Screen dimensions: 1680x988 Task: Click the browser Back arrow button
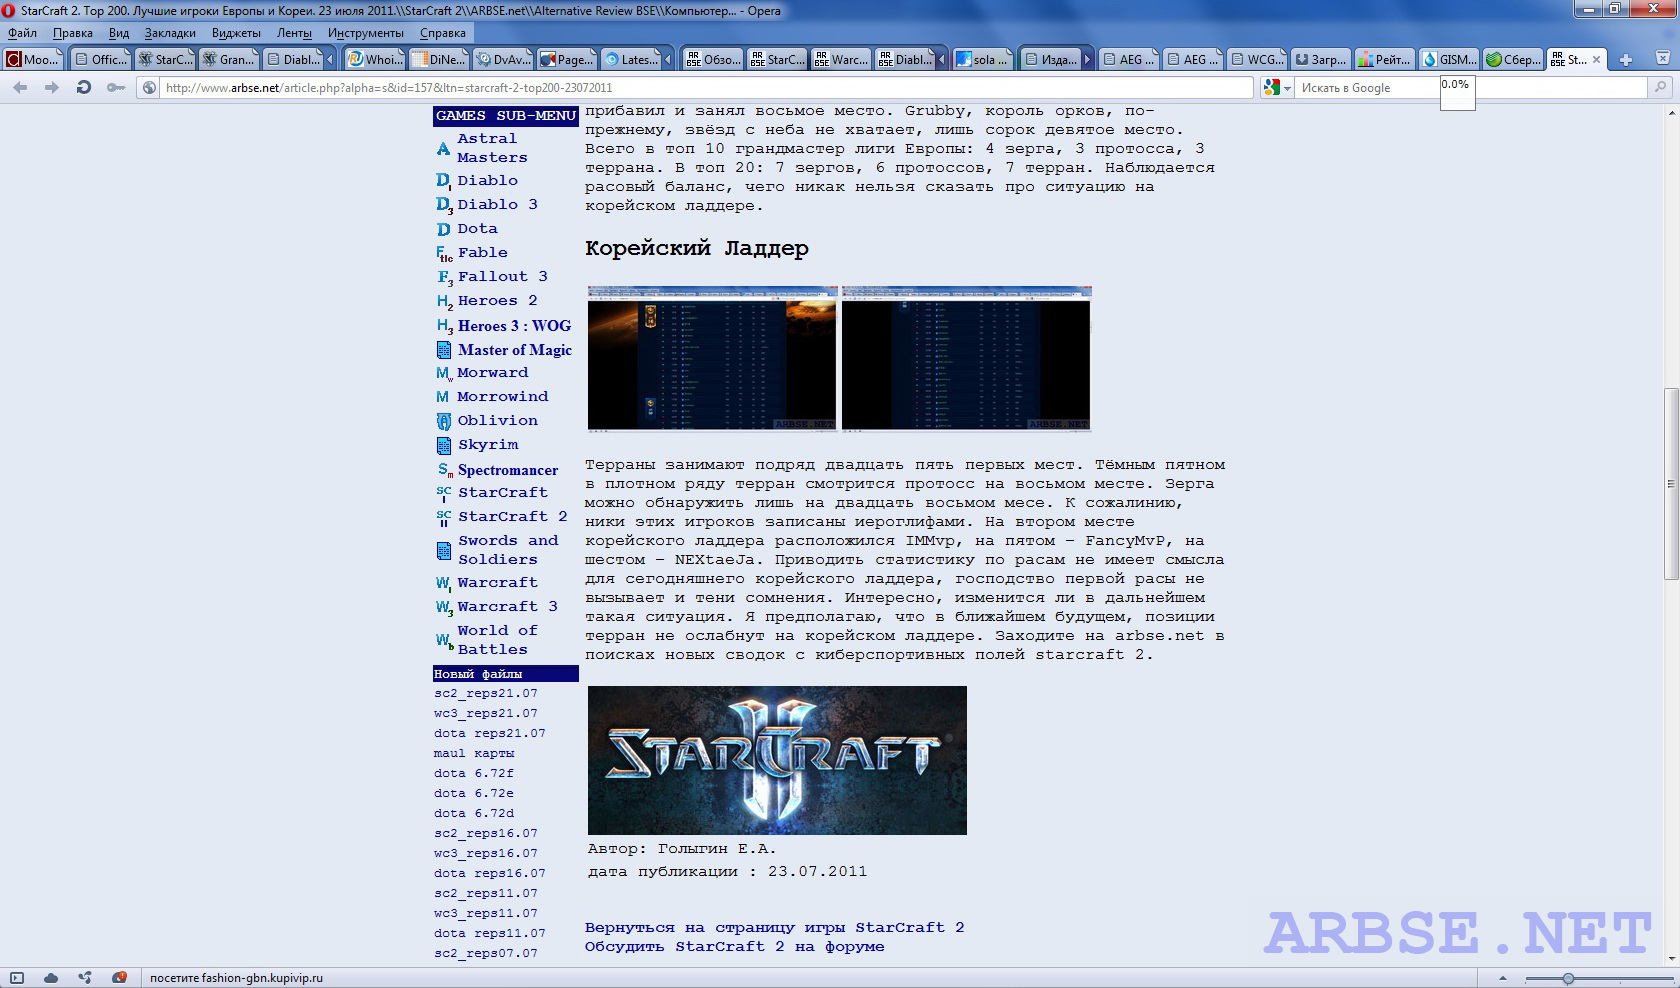click(x=20, y=88)
